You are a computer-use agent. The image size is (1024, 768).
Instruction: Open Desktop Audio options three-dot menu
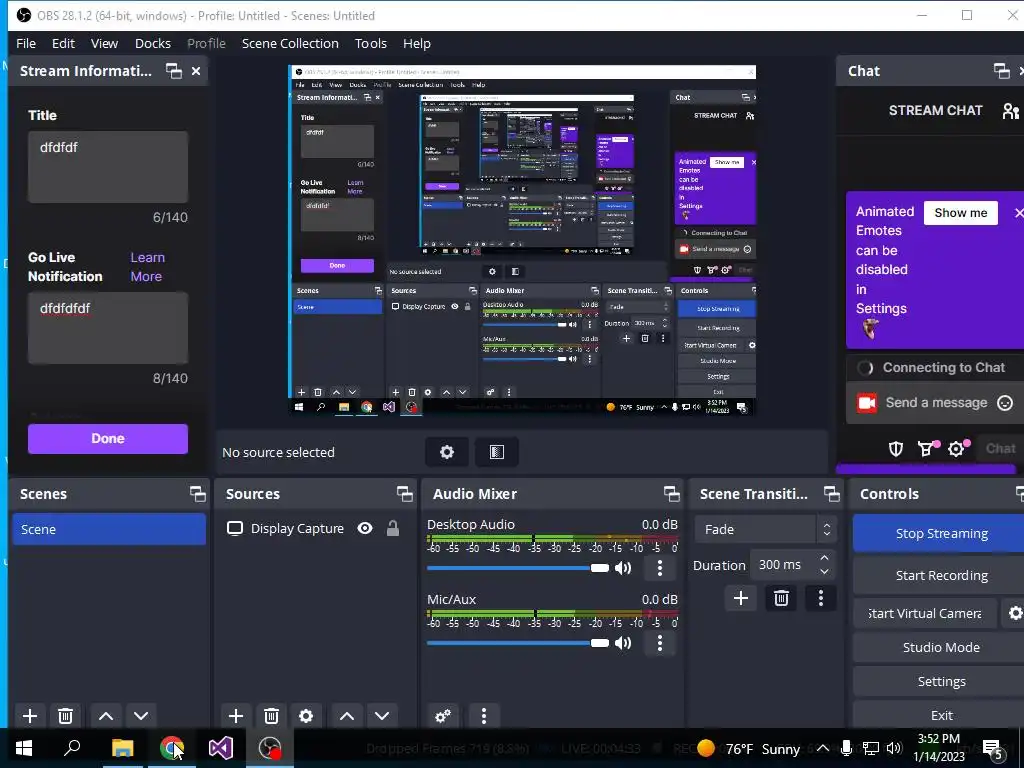point(660,568)
